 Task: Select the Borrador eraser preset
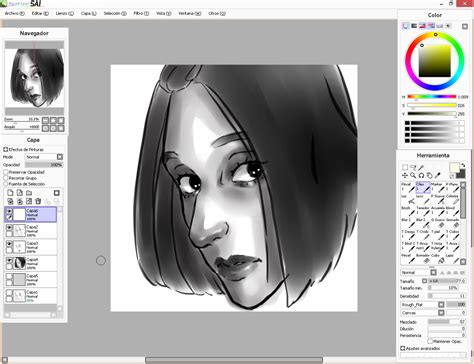[x=423, y=259]
